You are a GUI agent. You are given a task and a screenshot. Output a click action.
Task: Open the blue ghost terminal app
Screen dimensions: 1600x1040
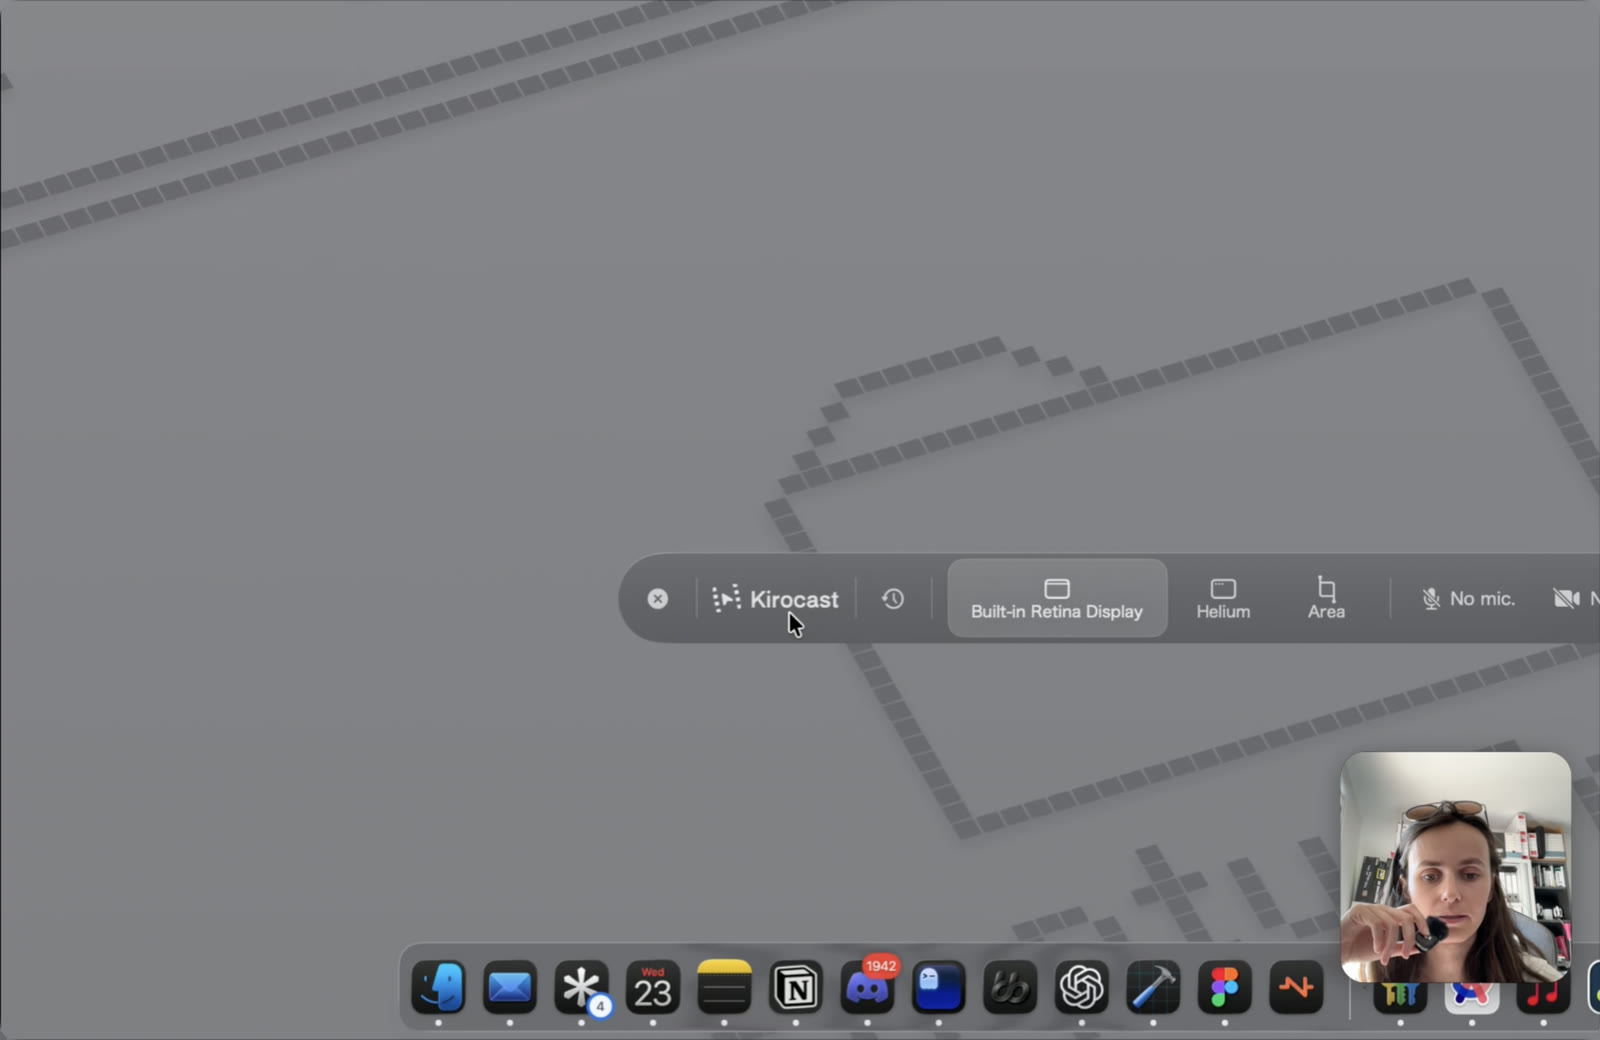coord(938,987)
